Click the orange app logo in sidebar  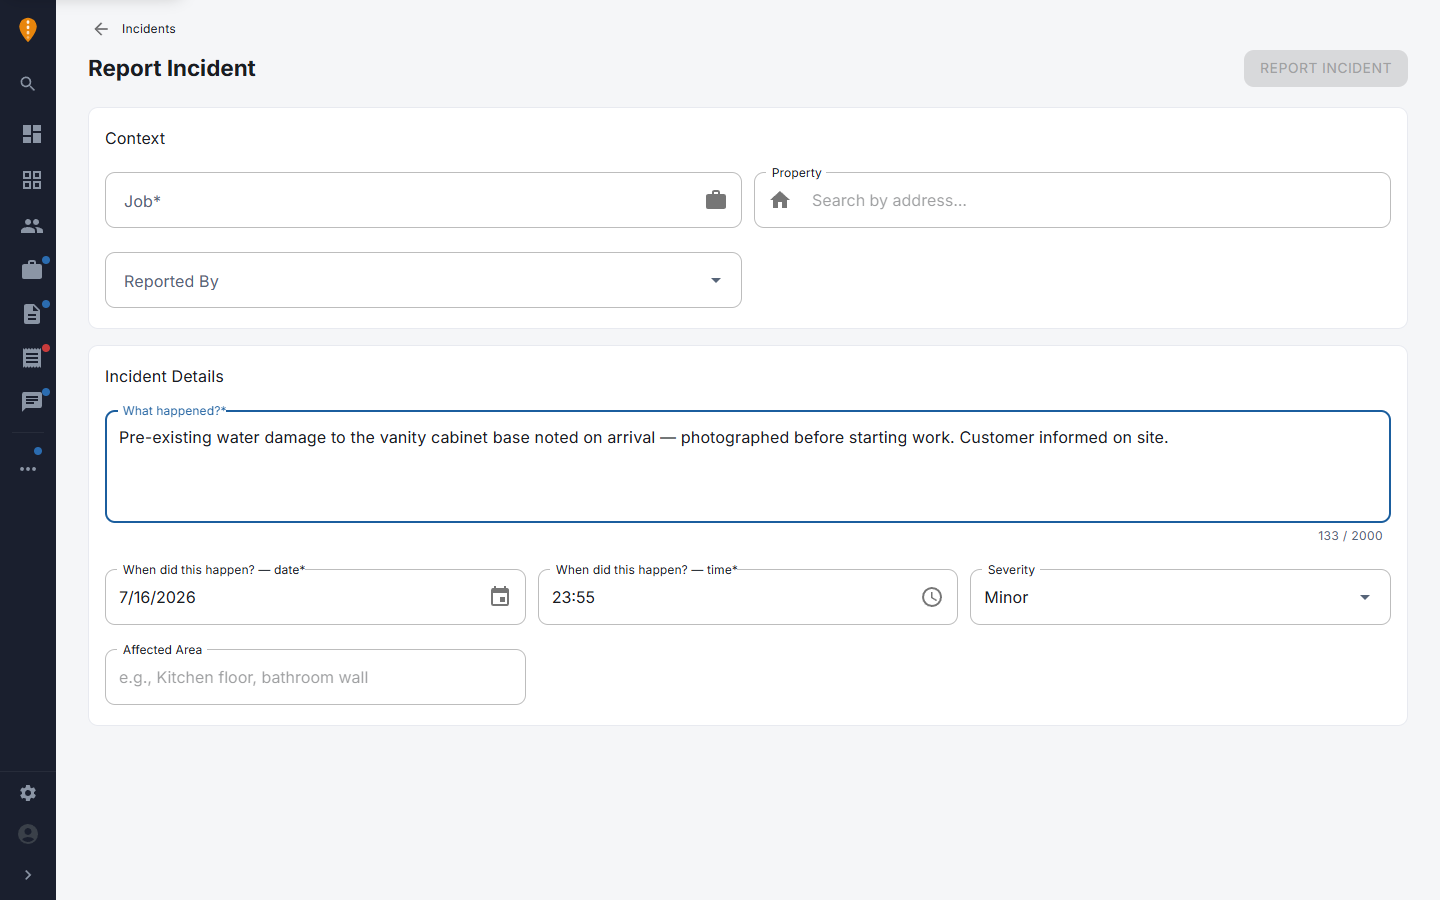point(28,30)
